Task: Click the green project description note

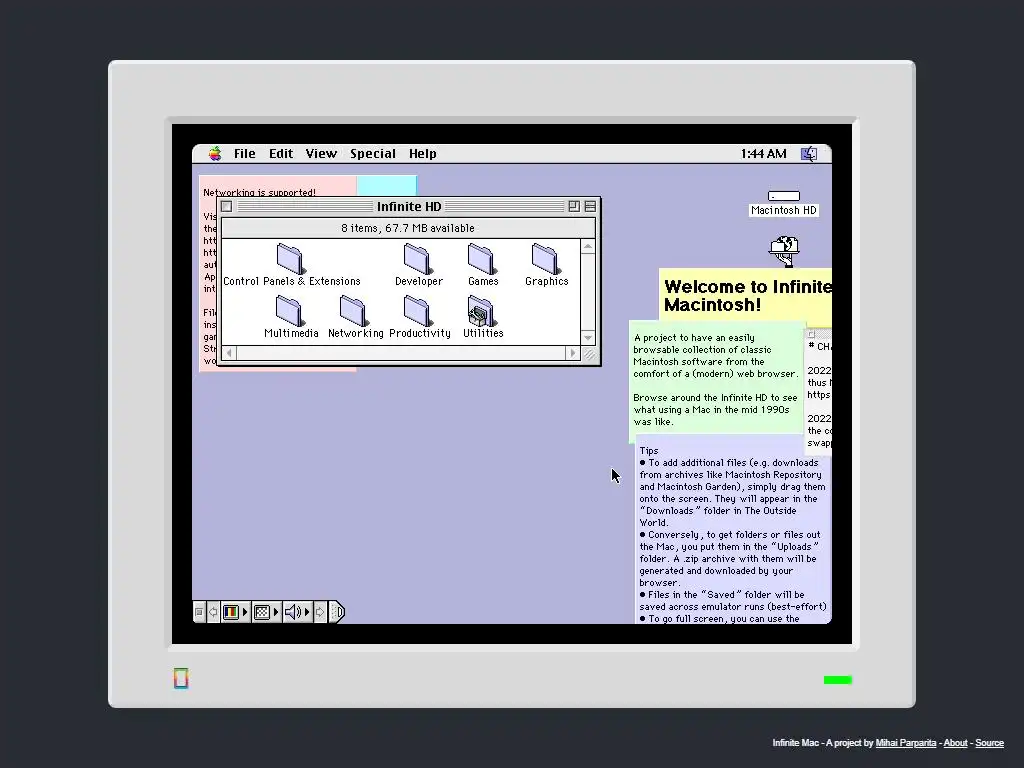Action: click(x=716, y=382)
